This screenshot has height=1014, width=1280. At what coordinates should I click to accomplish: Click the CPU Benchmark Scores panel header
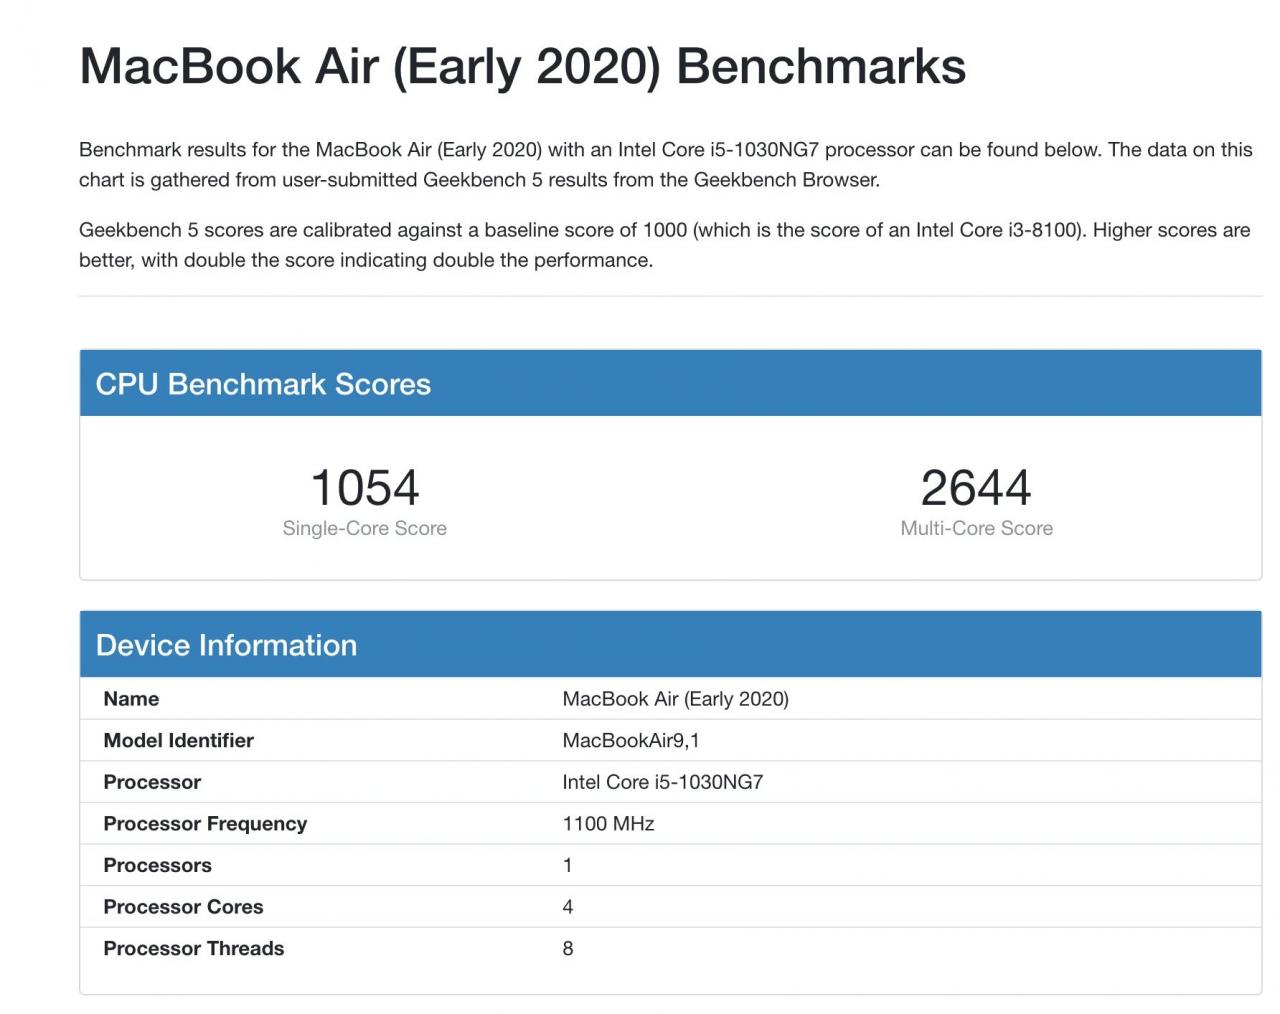pos(670,383)
